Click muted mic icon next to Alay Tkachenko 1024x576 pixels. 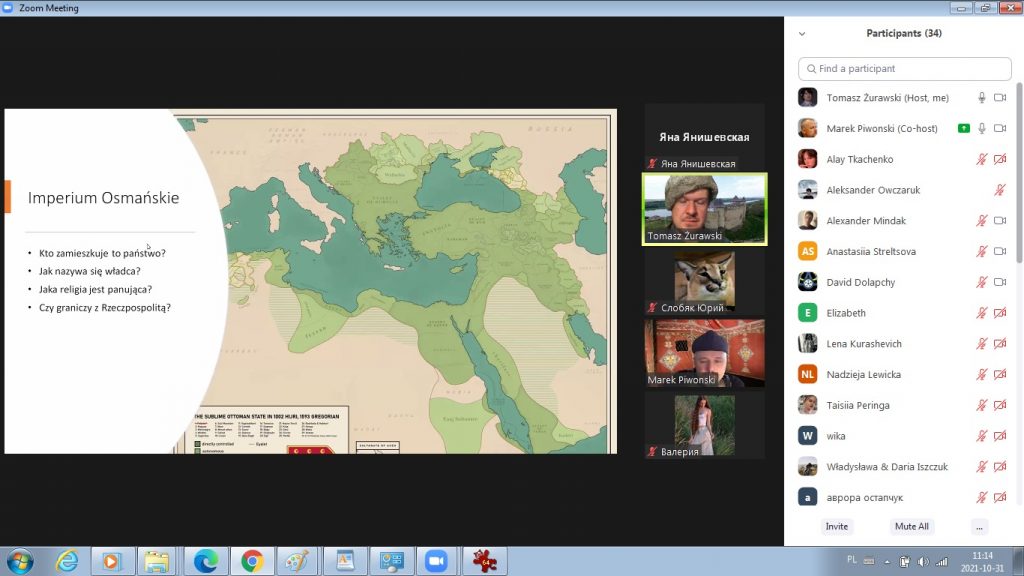[982, 160]
